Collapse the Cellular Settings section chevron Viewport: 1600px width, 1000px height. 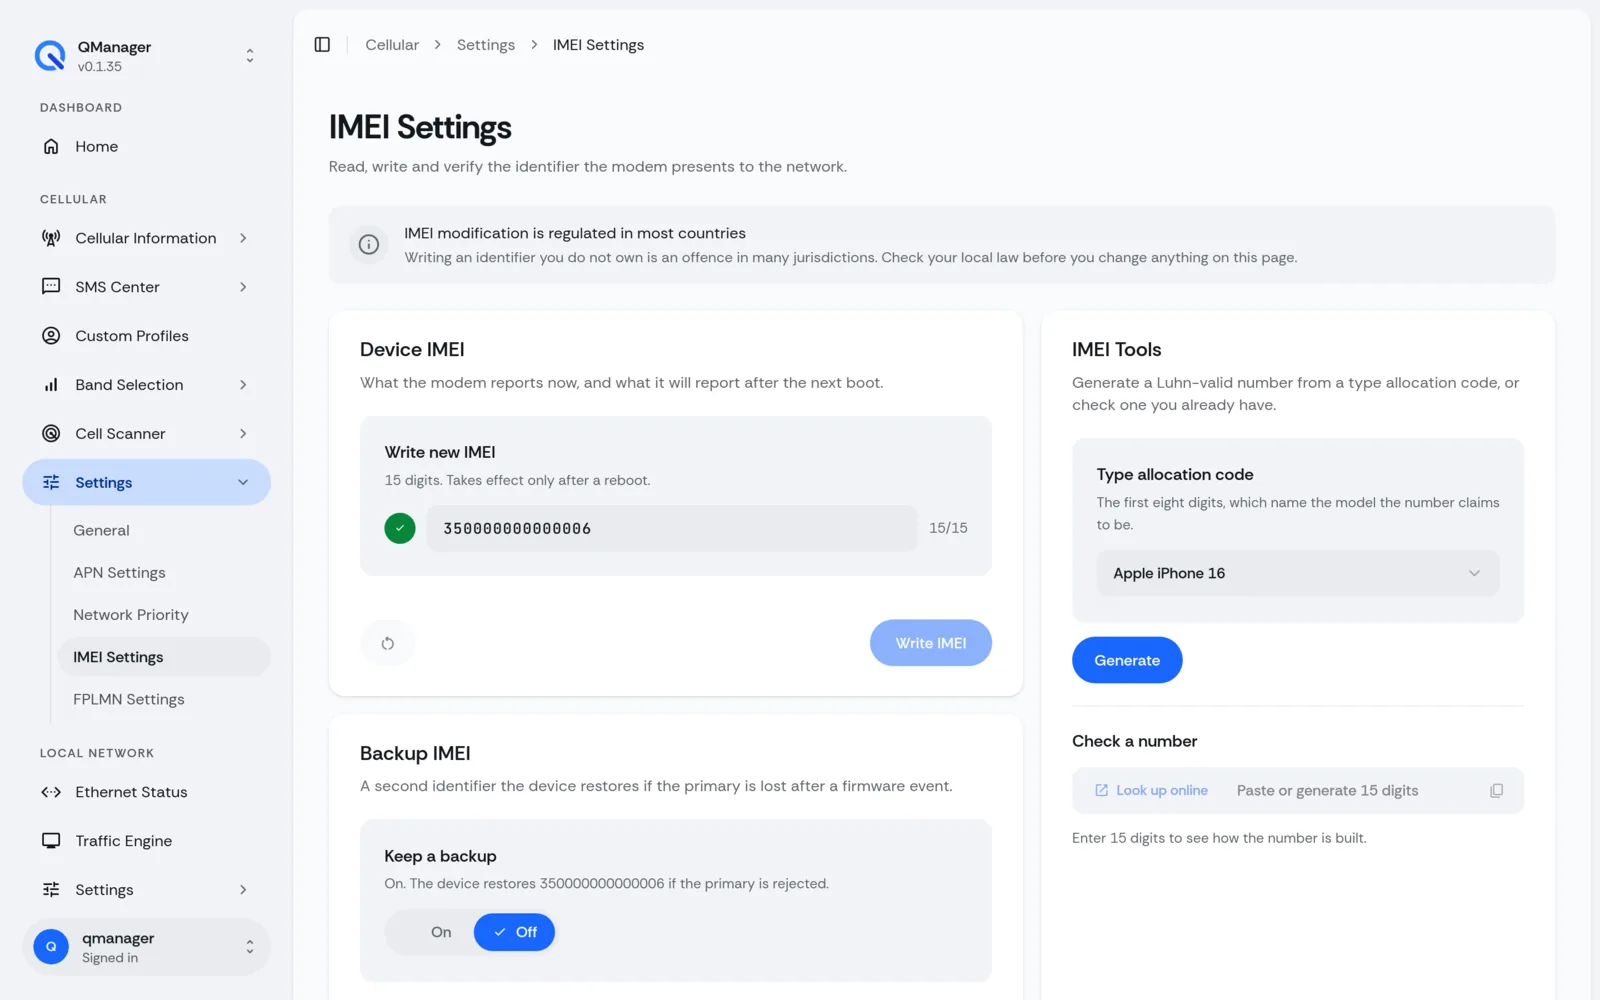[243, 483]
